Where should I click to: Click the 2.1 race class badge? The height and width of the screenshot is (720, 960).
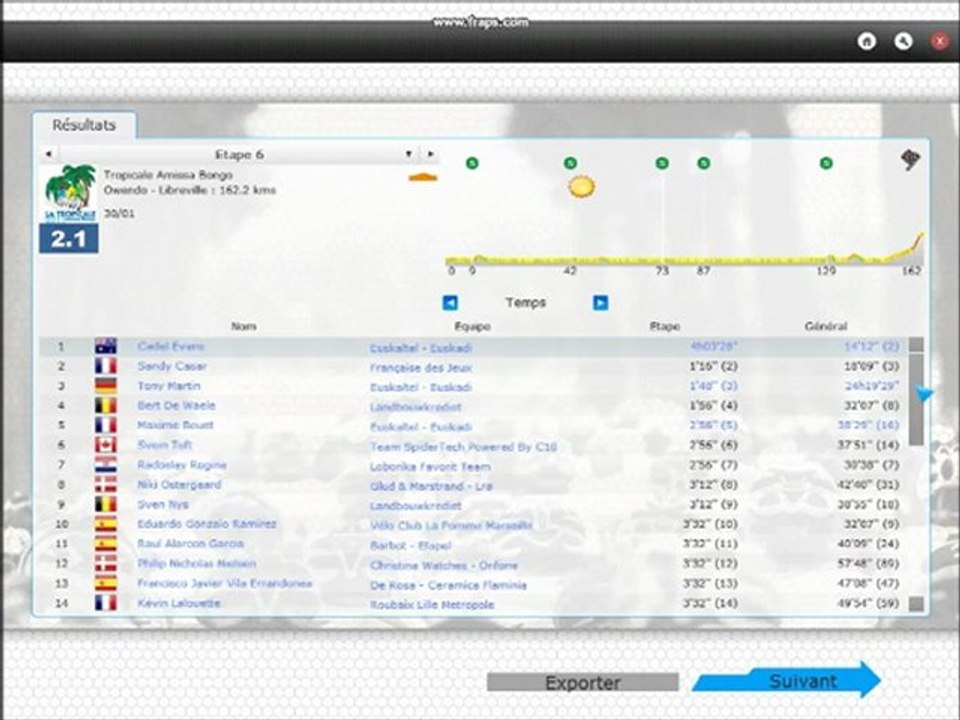69,238
